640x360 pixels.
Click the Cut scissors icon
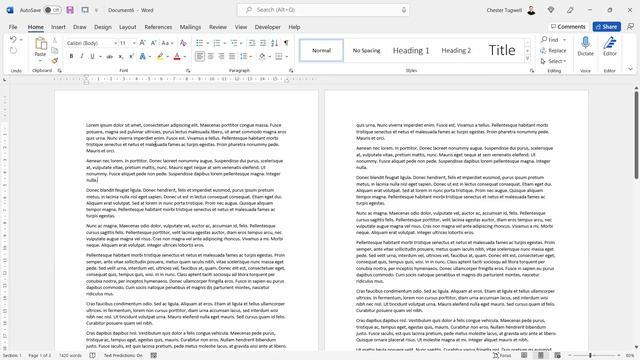[55, 40]
